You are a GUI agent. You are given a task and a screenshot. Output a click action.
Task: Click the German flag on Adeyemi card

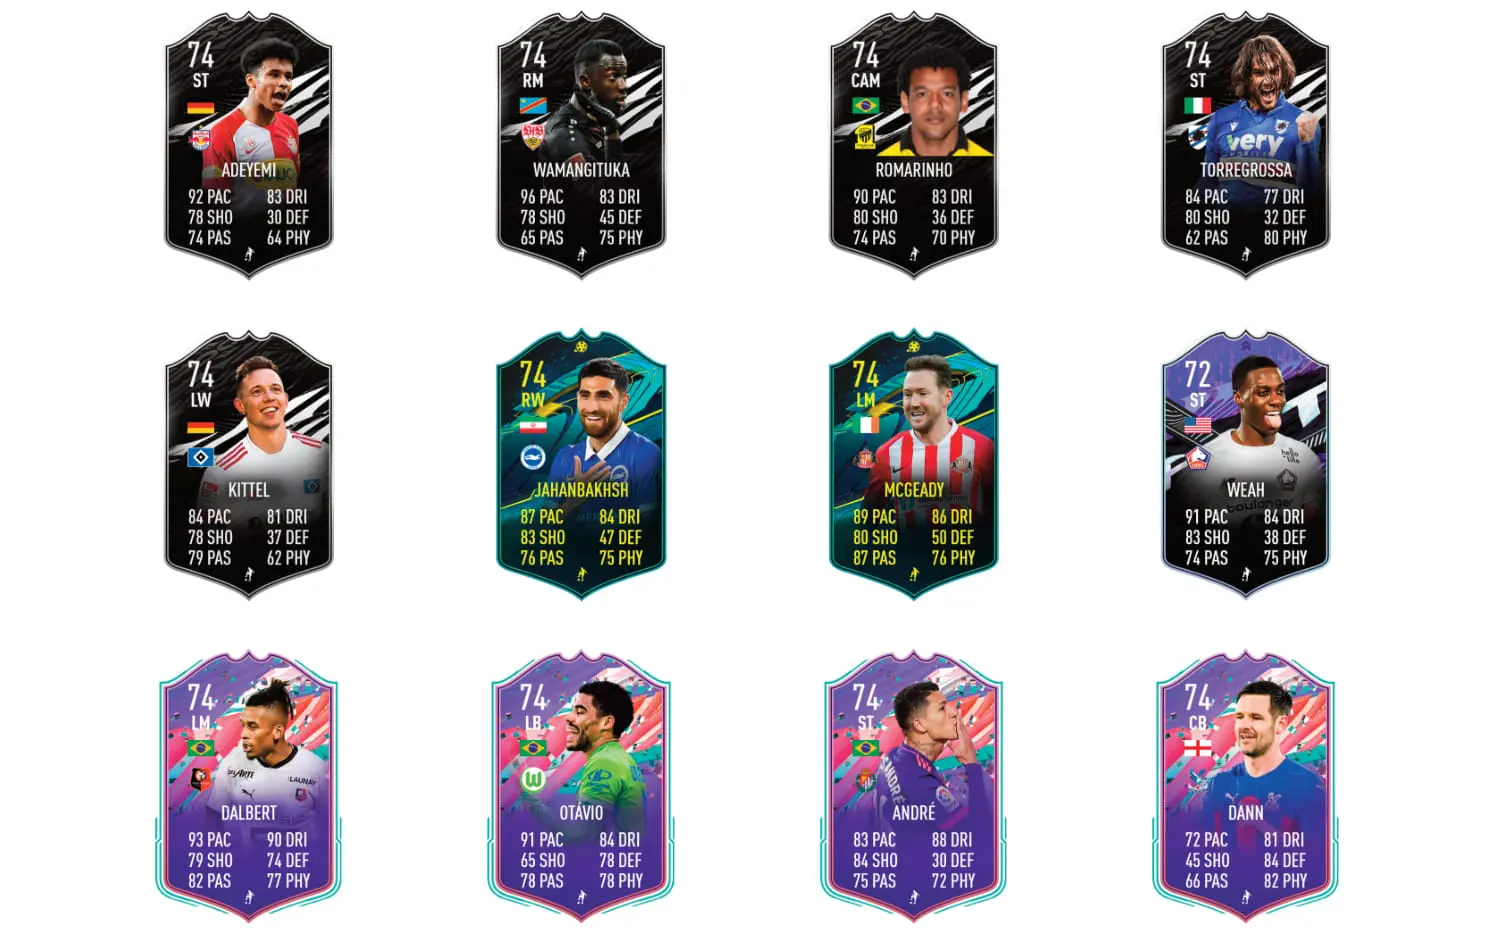click(x=201, y=108)
